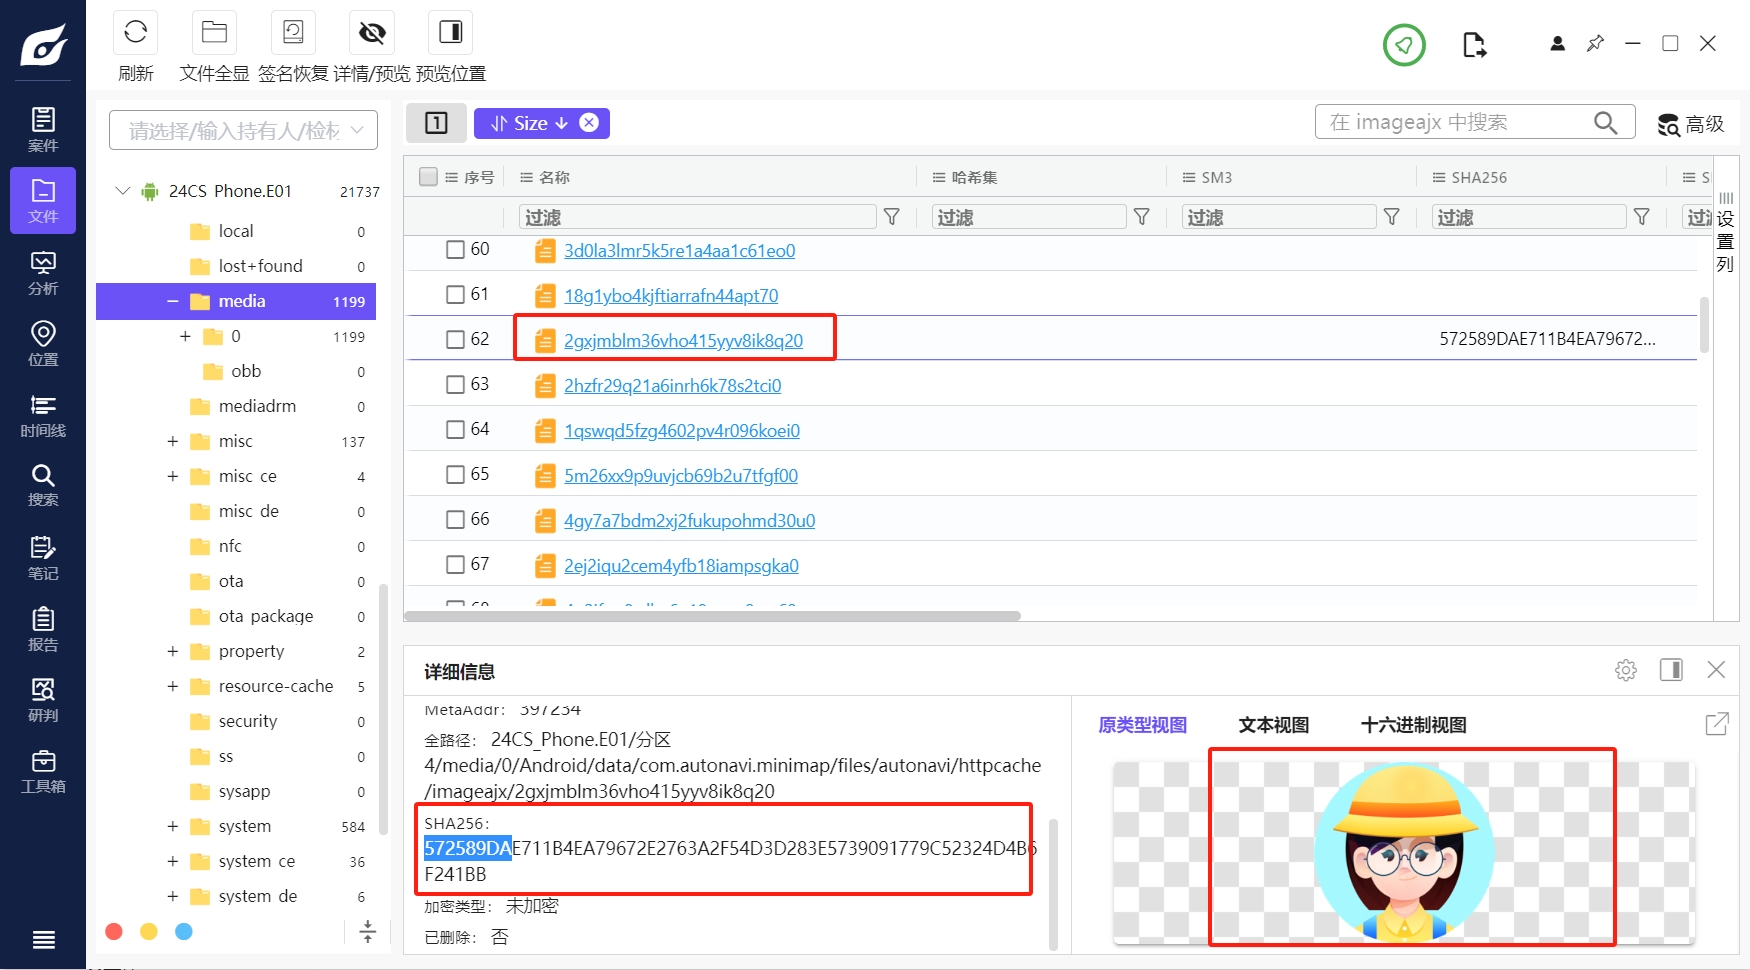Screen dimensions: 1750x970
Task: Open detail panel settings gear
Action: coord(1626,670)
